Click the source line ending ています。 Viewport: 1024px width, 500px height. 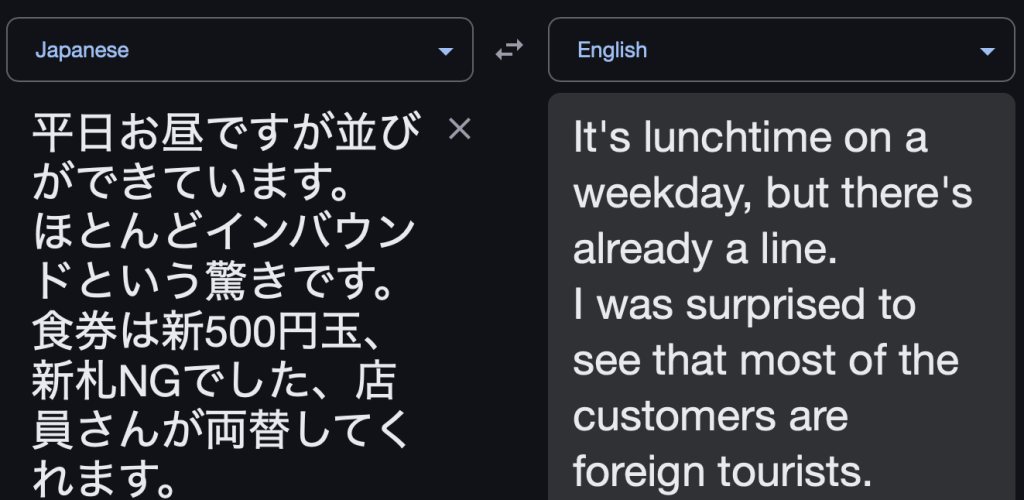[x=190, y=184]
